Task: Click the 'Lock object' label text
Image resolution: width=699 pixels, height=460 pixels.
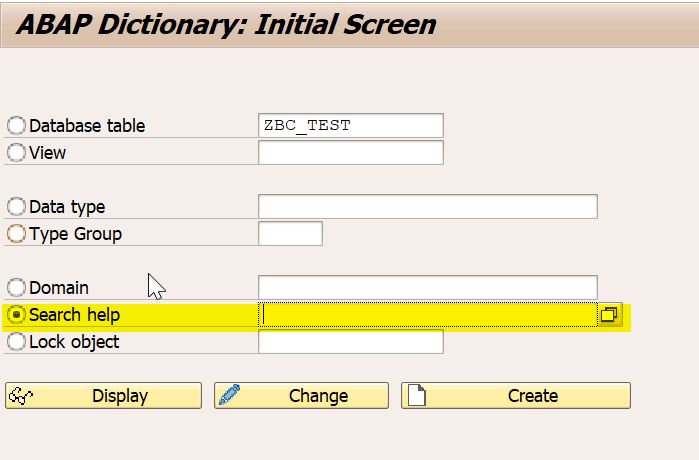Action: coord(74,342)
